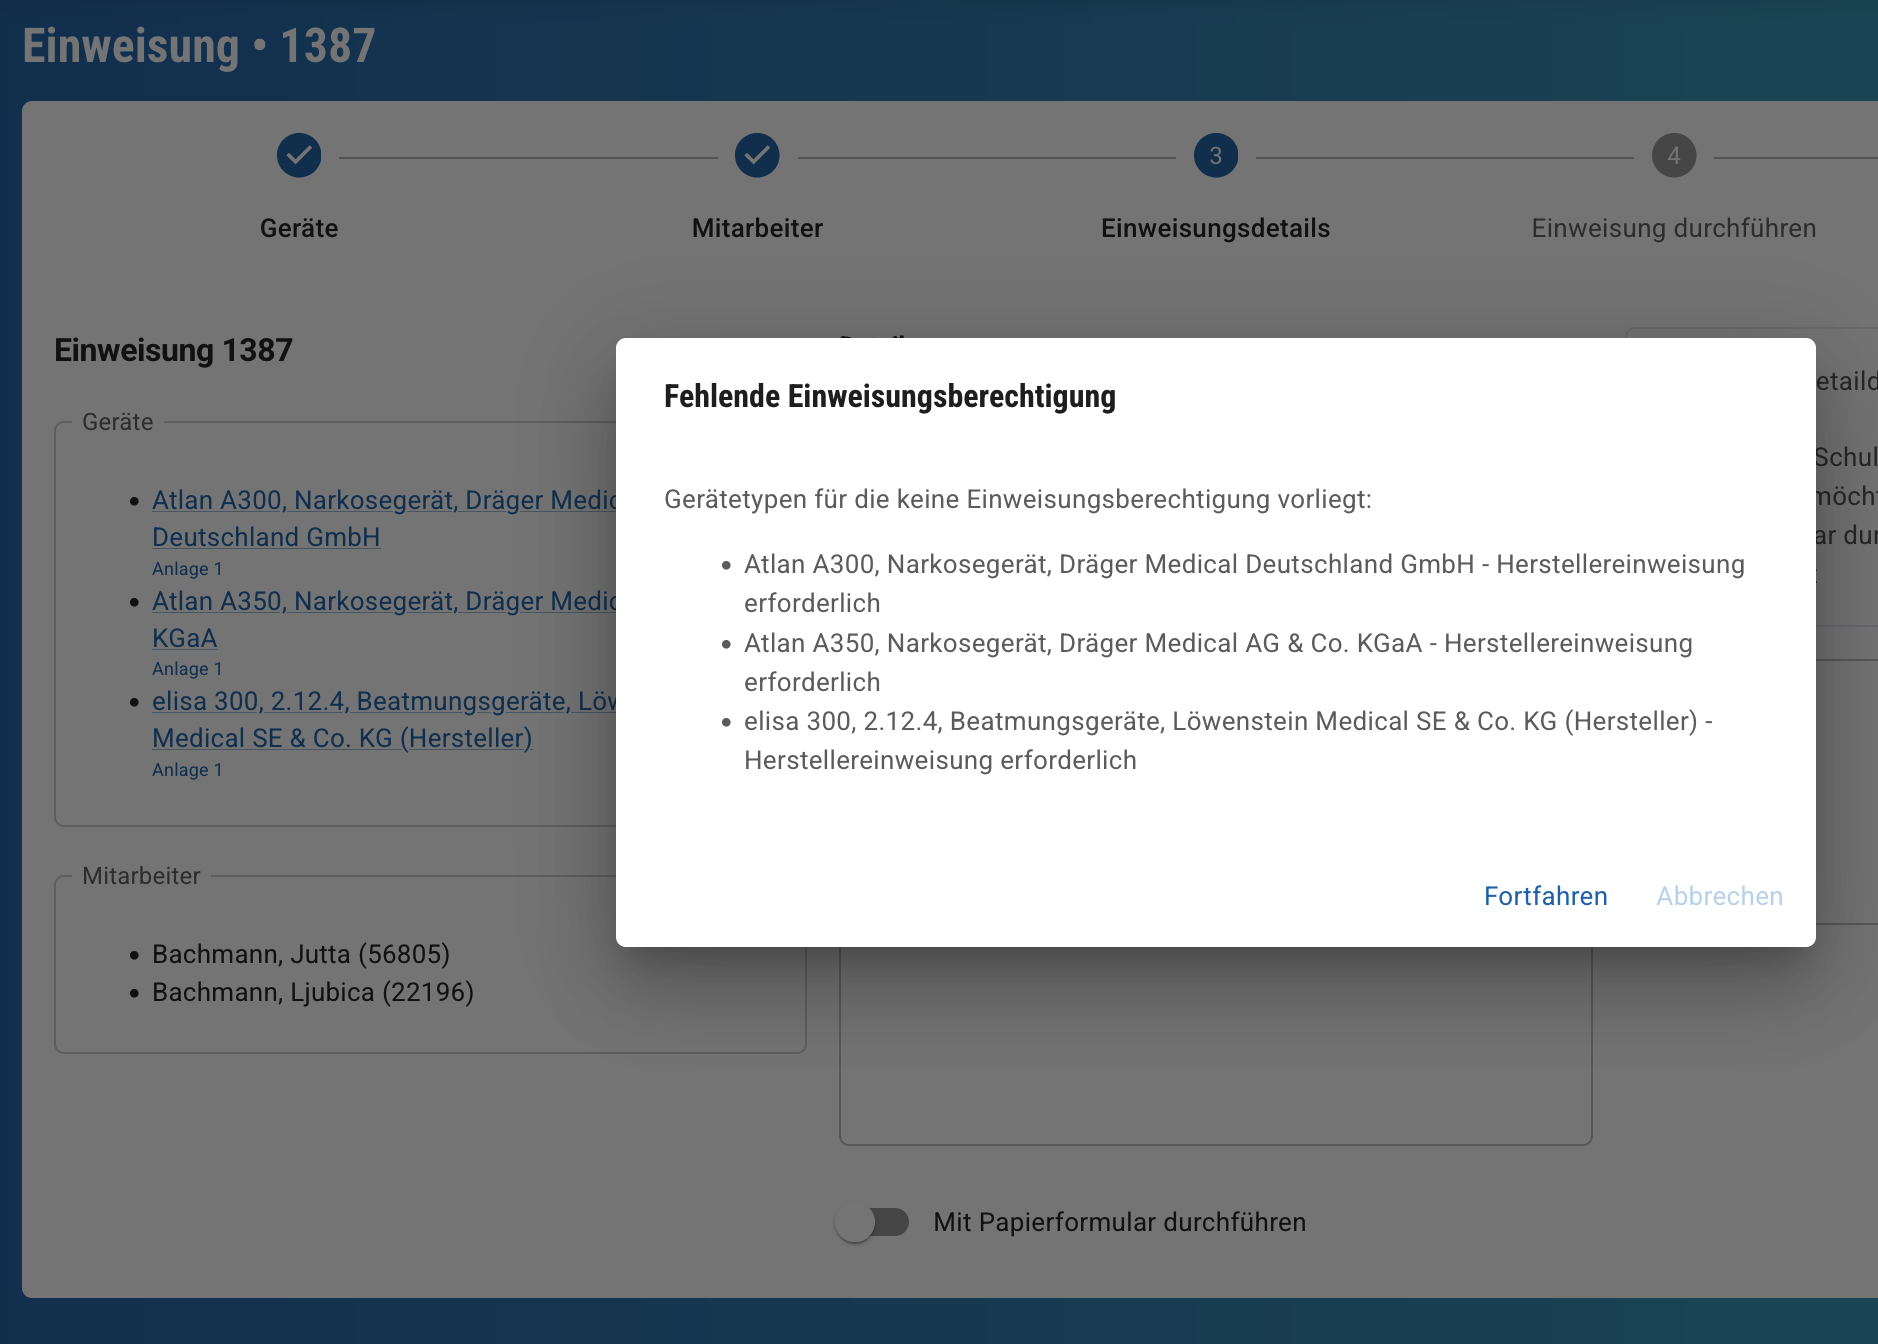Viewport: 1878px width, 1344px height.
Task: Toggle Mit Papierformular durchführen switch
Action: [x=873, y=1222]
